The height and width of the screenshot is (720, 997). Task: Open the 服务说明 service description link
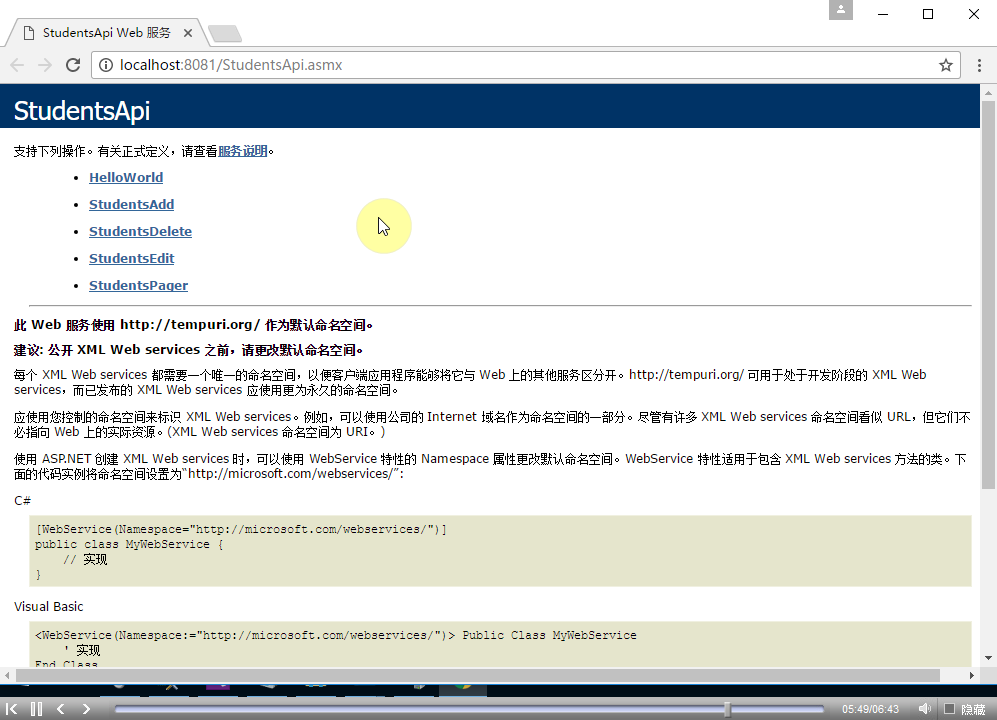[243, 150]
